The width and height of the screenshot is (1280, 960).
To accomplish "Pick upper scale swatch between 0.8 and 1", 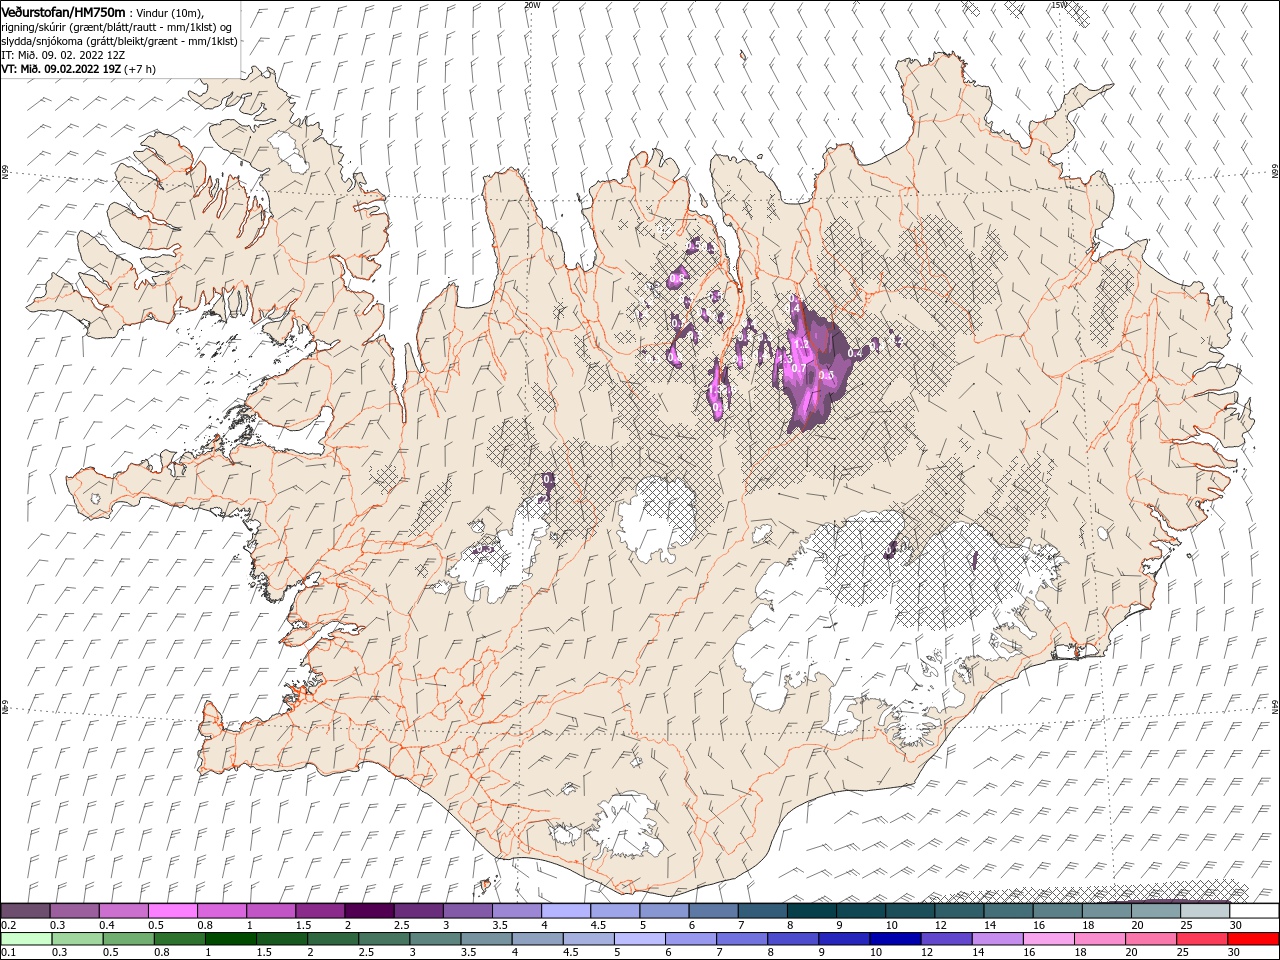I will point(221,911).
